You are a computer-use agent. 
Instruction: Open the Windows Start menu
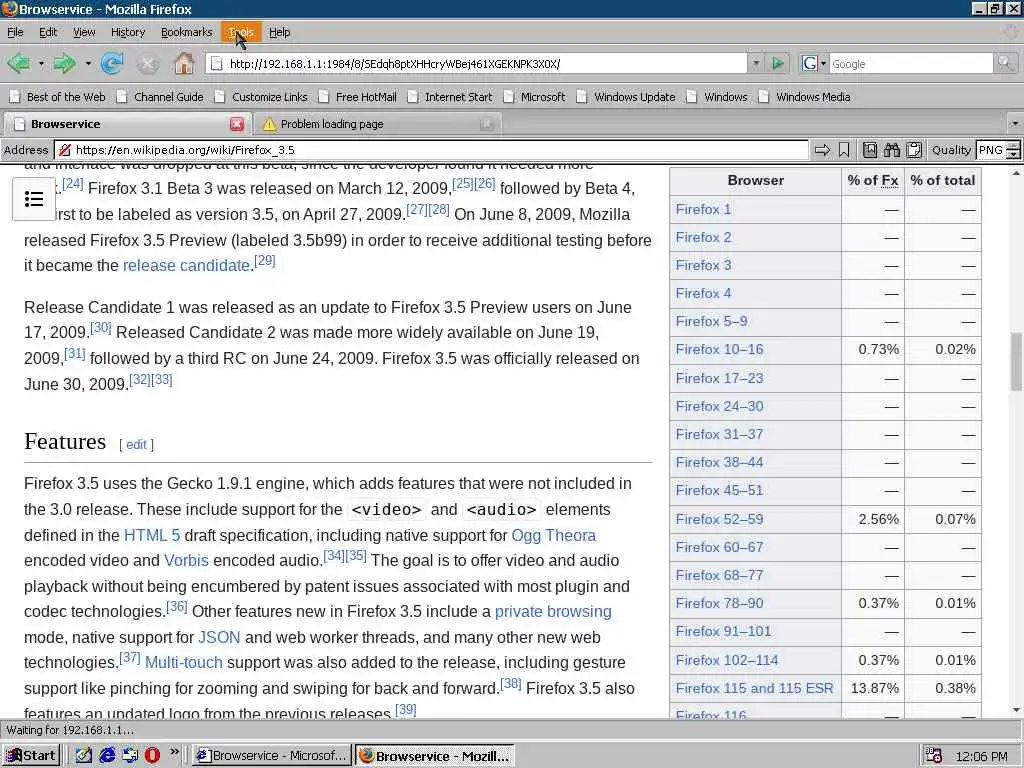click(x=31, y=756)
